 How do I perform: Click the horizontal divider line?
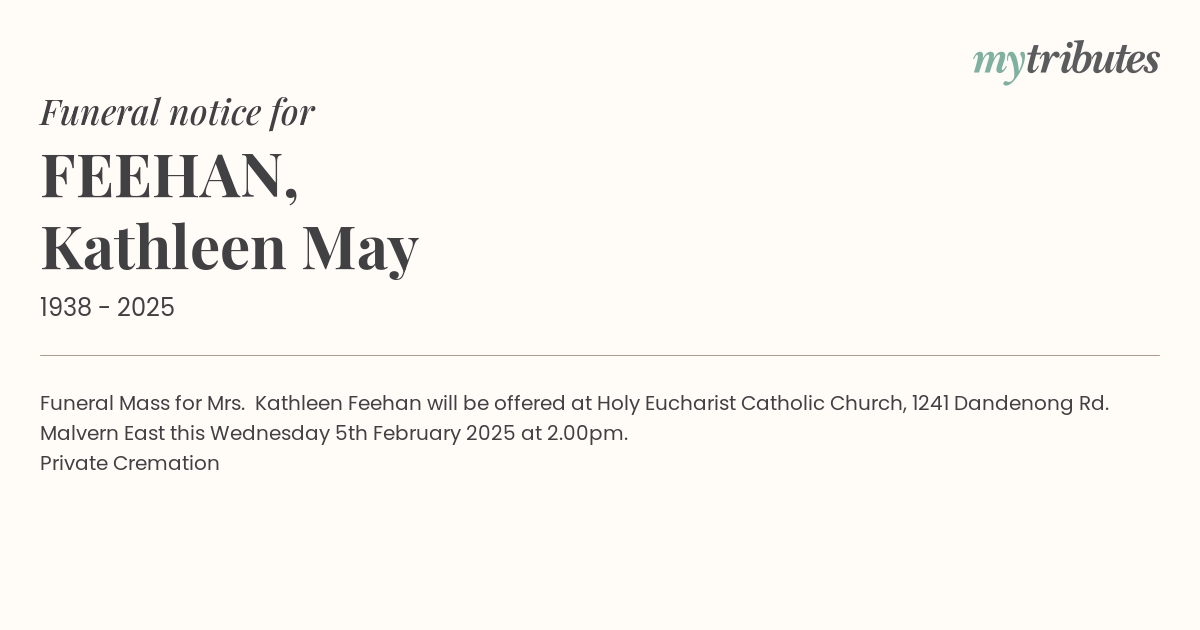600,355
